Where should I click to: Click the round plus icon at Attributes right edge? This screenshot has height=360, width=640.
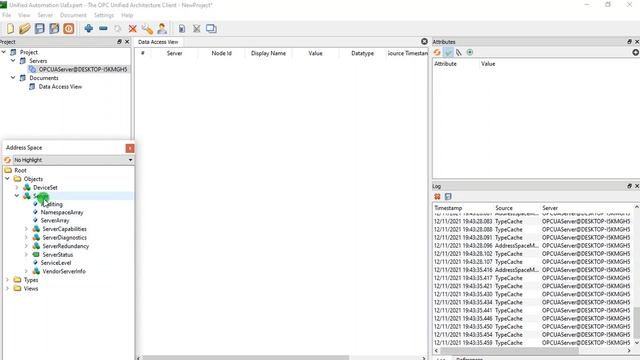[x=636, y=52]
